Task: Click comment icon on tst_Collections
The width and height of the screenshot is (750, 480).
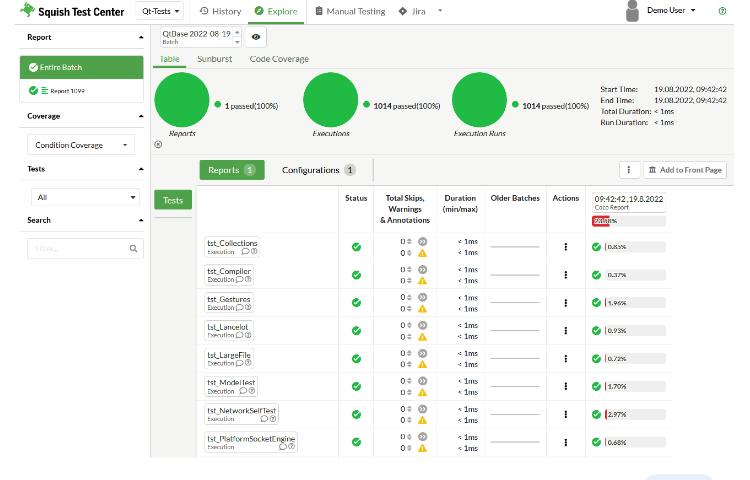Action: tap(245, 251)
